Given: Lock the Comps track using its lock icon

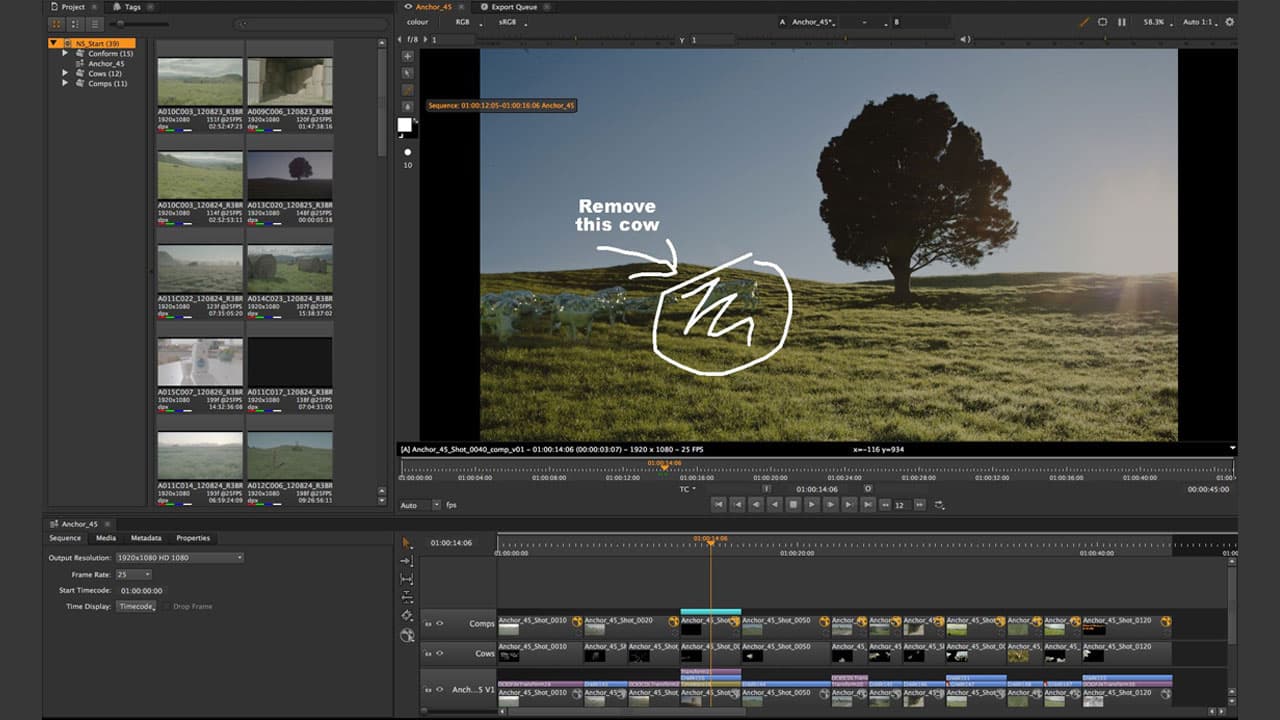Looking at the screenshot, I should point(428,623).
